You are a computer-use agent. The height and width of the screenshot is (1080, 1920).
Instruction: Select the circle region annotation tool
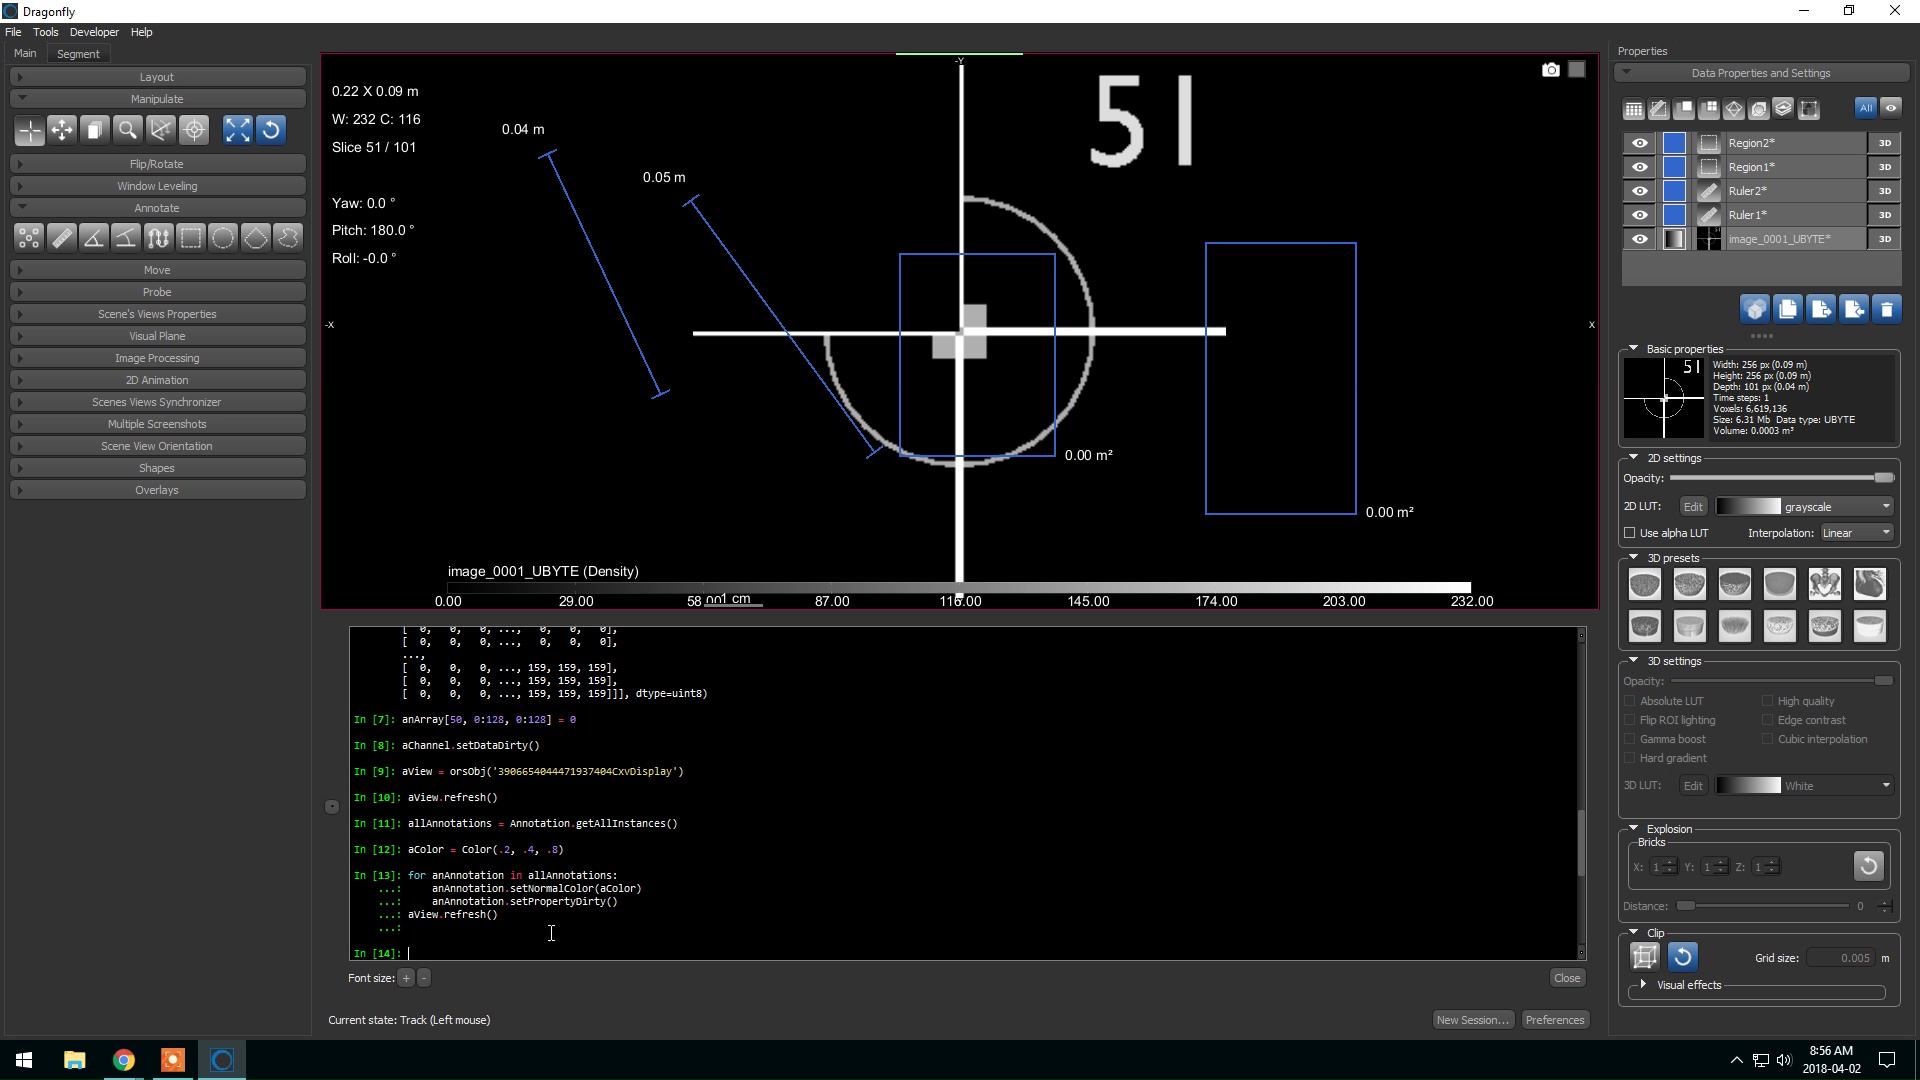(x=223, y=238)
